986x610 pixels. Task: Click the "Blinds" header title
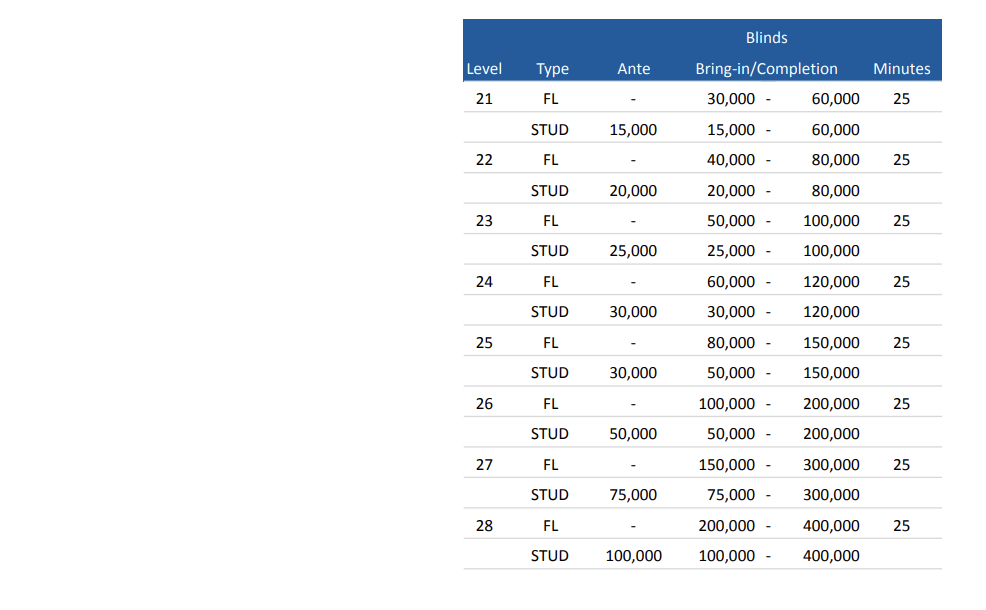766,38
